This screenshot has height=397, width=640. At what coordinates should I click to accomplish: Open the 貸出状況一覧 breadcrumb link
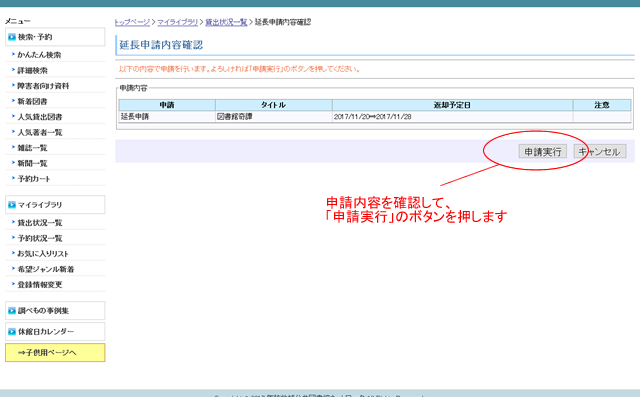[x=226, y=22]
